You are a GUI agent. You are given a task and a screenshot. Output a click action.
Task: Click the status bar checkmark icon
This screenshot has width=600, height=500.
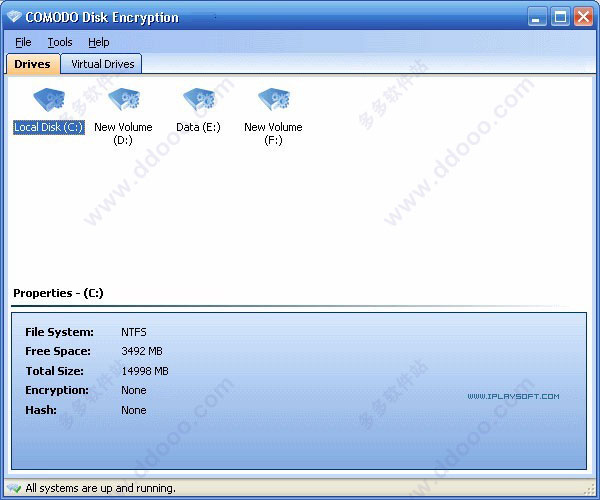(14, 488)
